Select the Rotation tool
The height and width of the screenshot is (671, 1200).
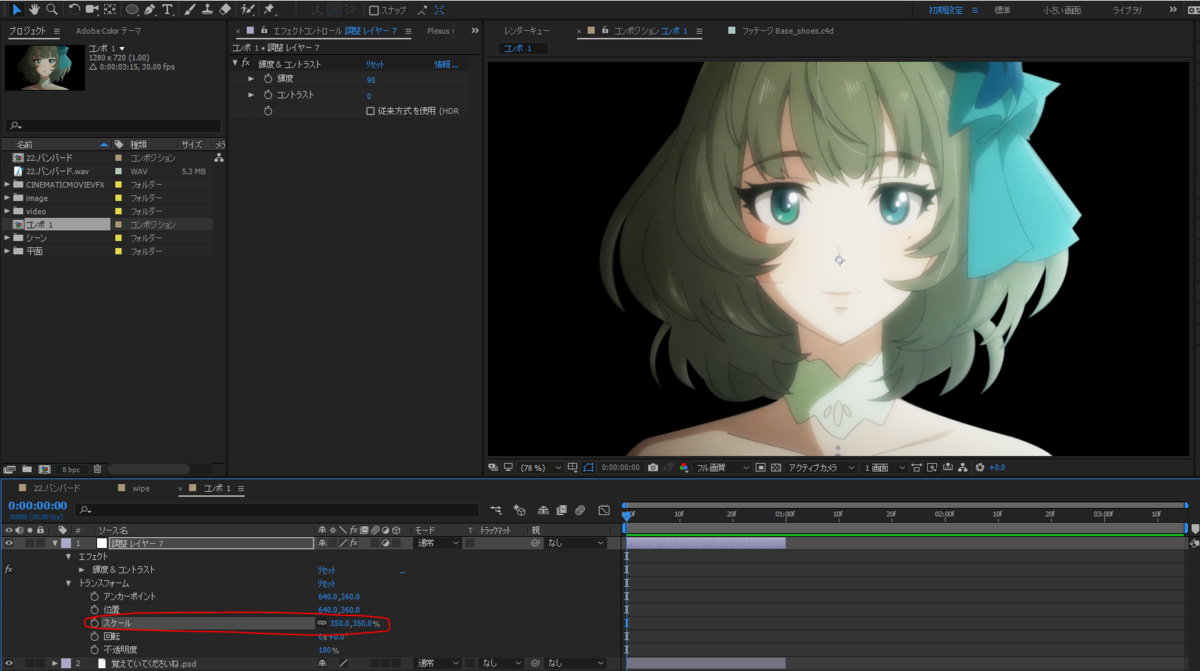[x=75, y=10]
